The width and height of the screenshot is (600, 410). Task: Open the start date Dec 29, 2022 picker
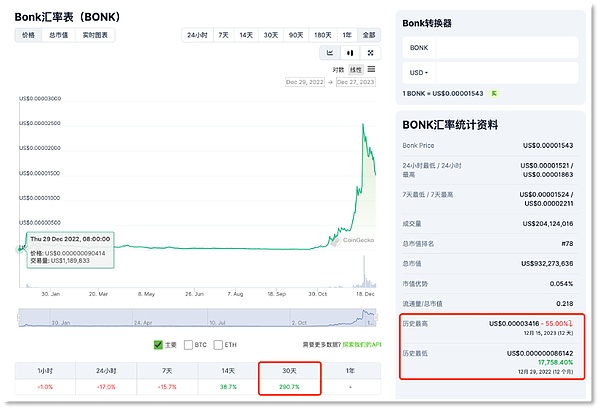pyautogui.click(x=307, y=82)
